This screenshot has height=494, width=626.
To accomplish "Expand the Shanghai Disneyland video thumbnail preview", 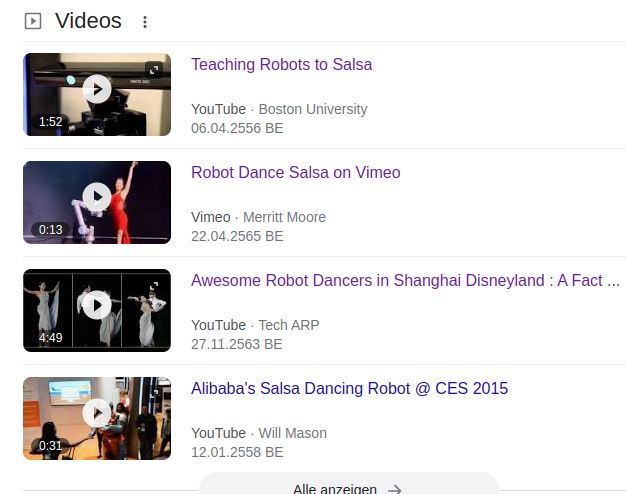I will [154, 286].
